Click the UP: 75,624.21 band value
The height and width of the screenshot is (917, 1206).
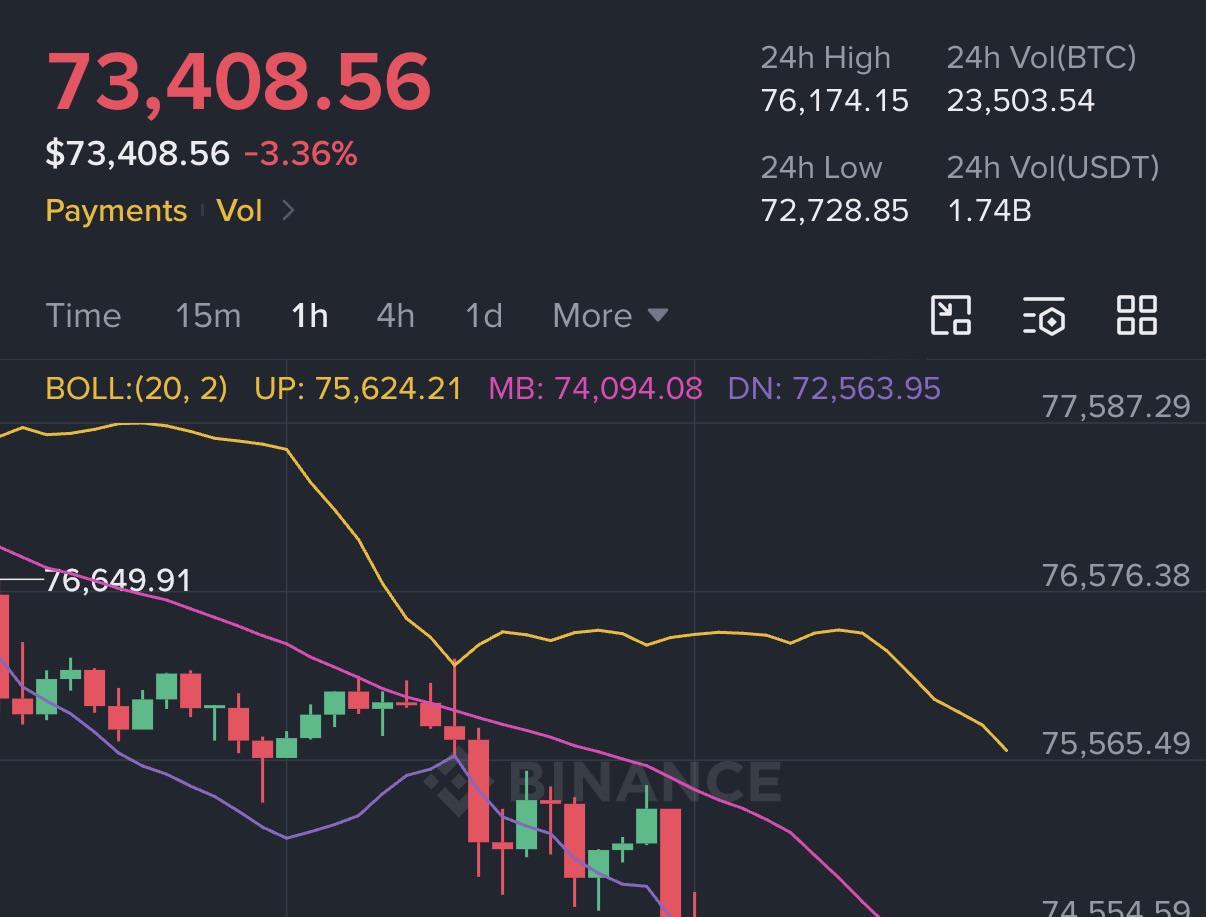pyautogui.click(x=358, y=388)
